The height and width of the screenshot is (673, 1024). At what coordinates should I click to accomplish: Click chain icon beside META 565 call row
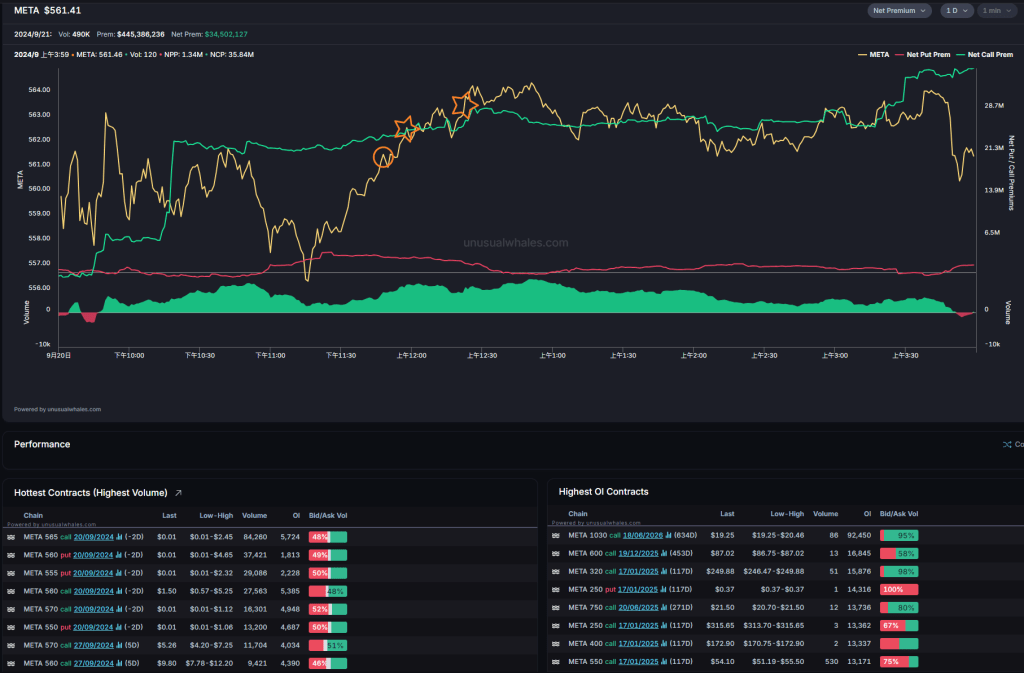click(x=13, y=537)
